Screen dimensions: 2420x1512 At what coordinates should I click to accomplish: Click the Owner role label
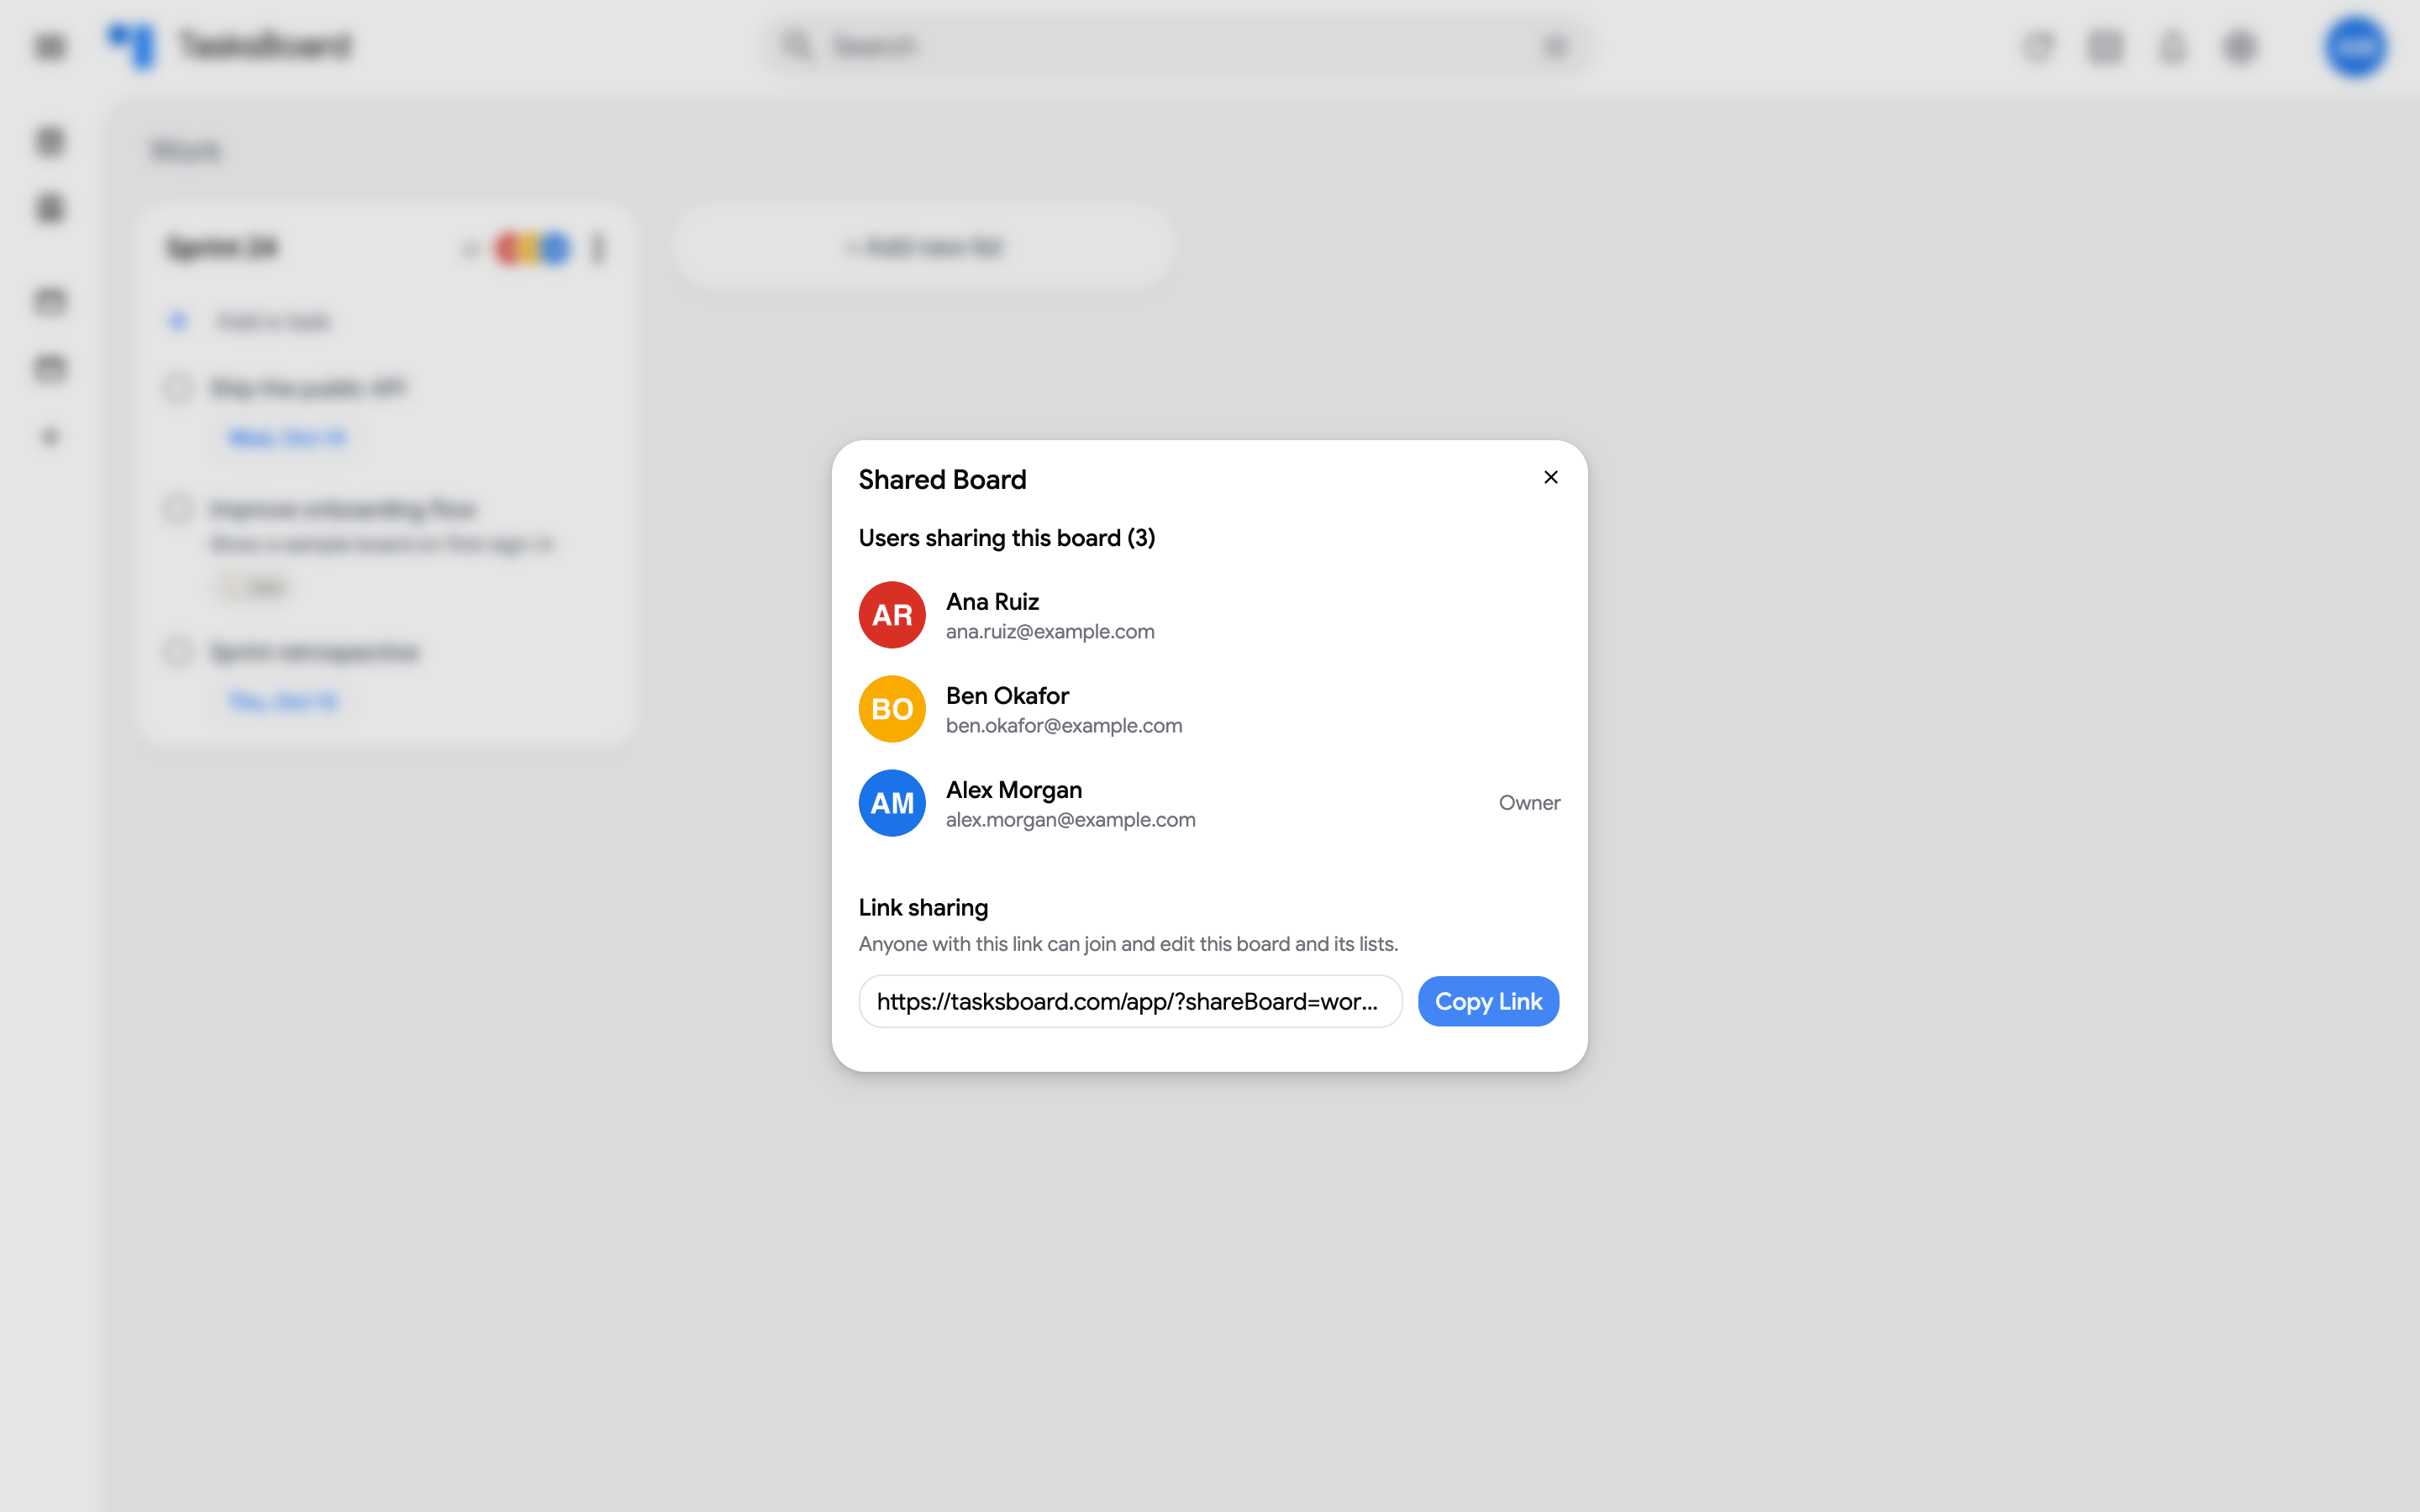pos(1529,803)
